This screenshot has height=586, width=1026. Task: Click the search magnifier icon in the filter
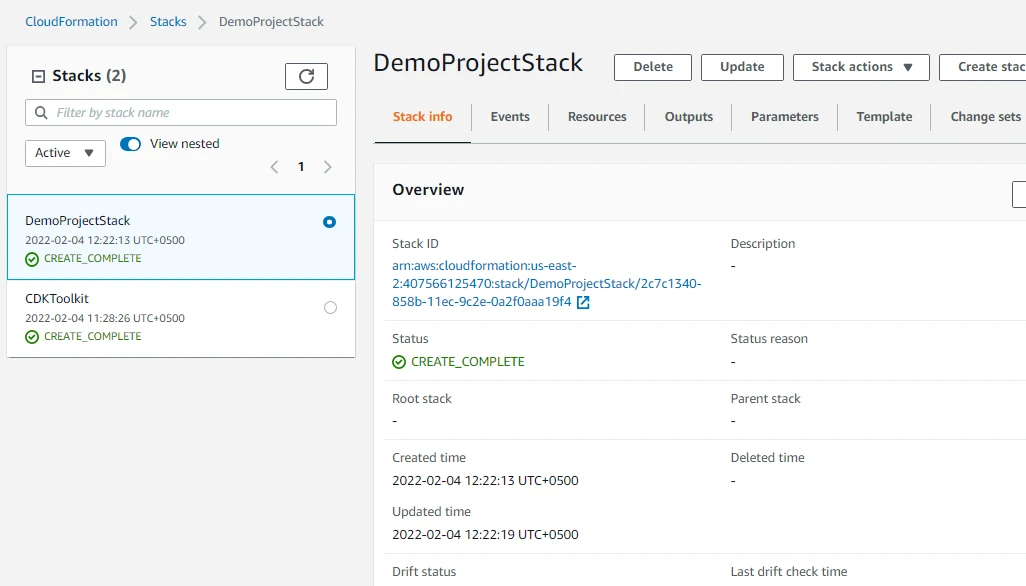click(41, 113)
